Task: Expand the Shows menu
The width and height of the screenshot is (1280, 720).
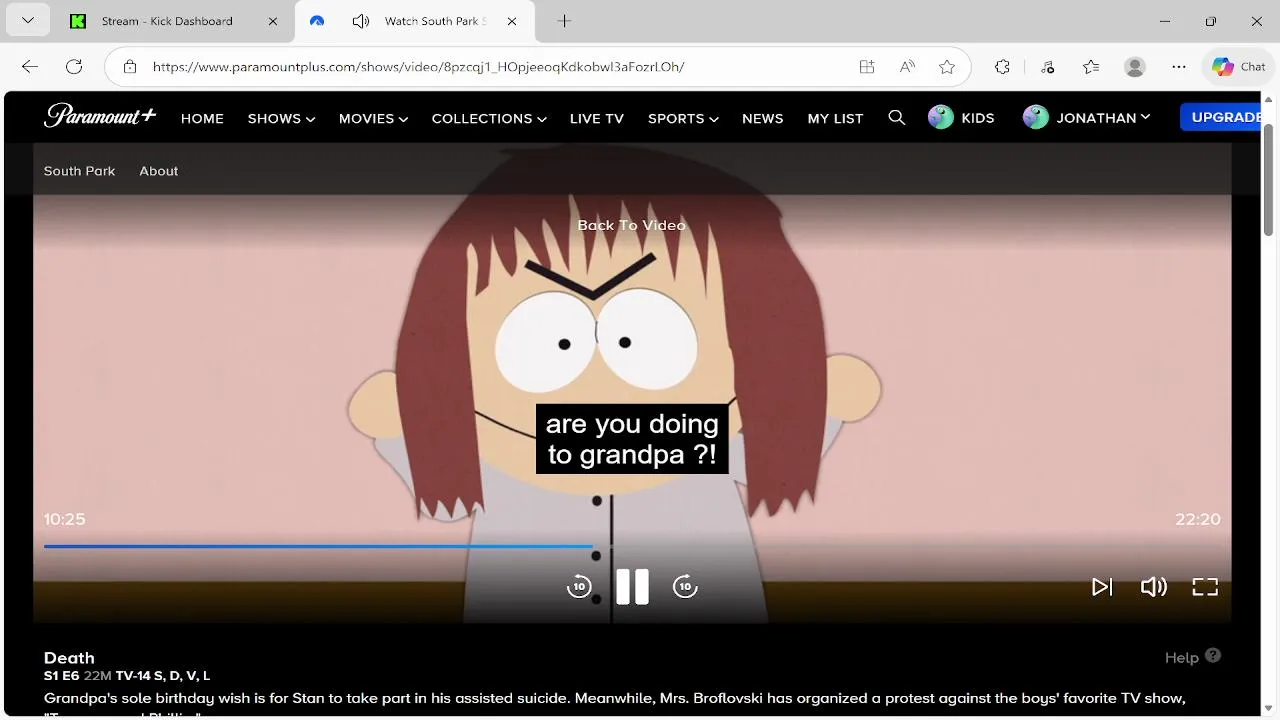Action: coord(281,118)
